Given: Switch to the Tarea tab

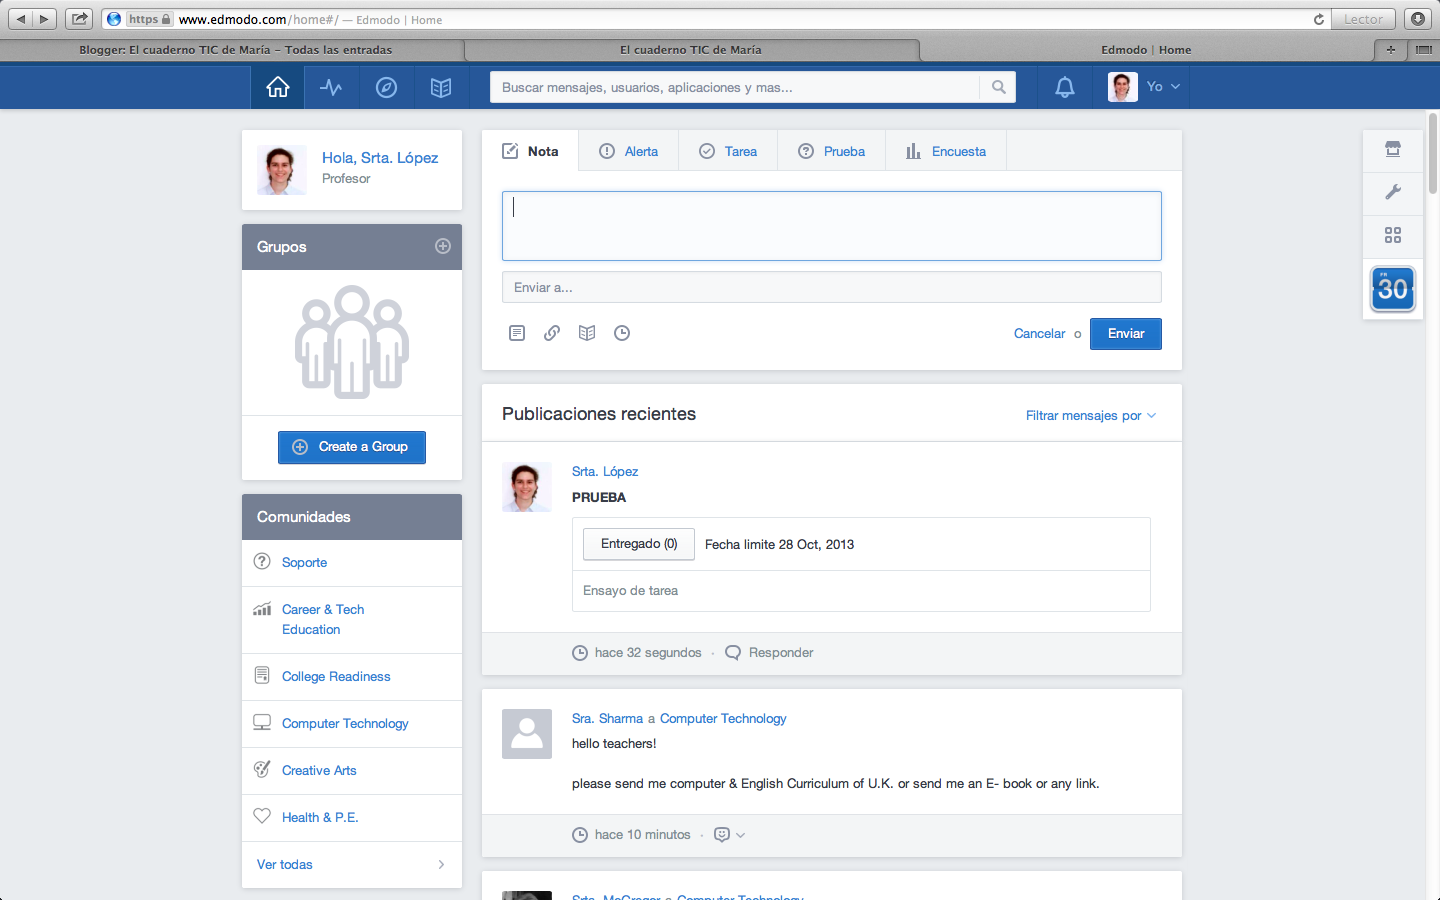Looking at the screenshot, I should tap(728, 151).
